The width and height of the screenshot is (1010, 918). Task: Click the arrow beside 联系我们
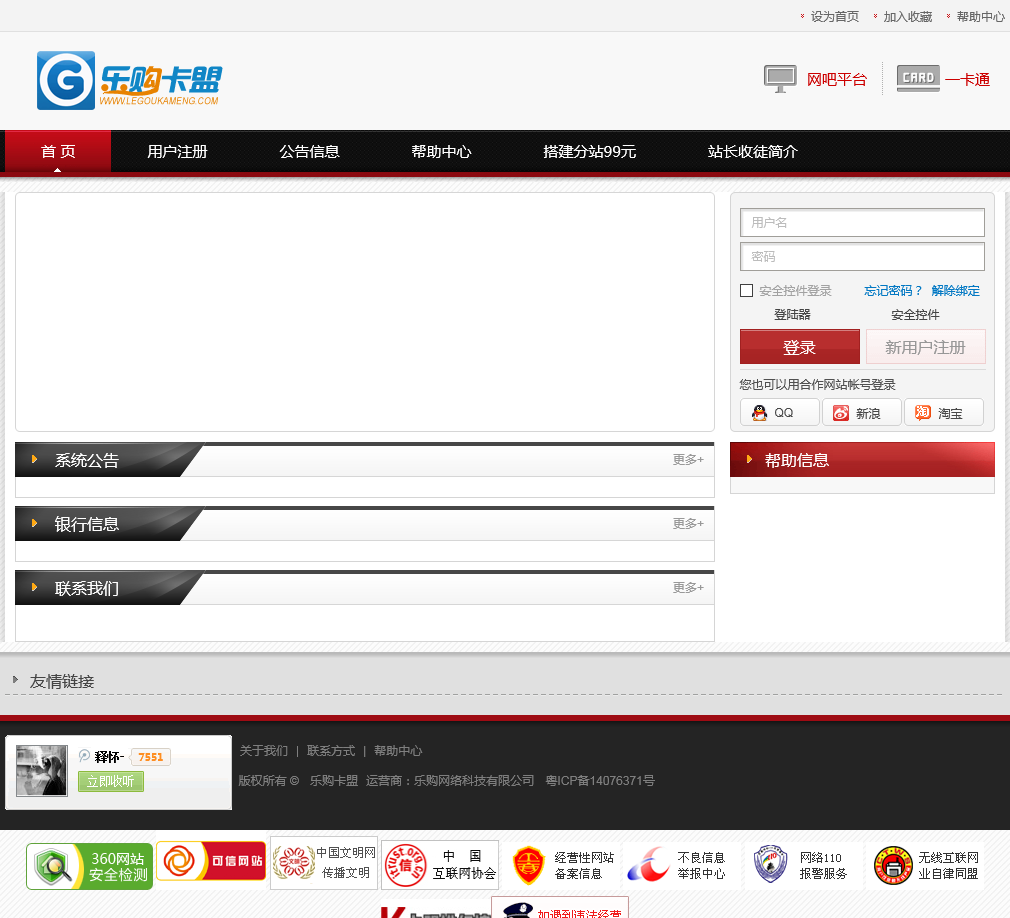[x=34, y=587]
